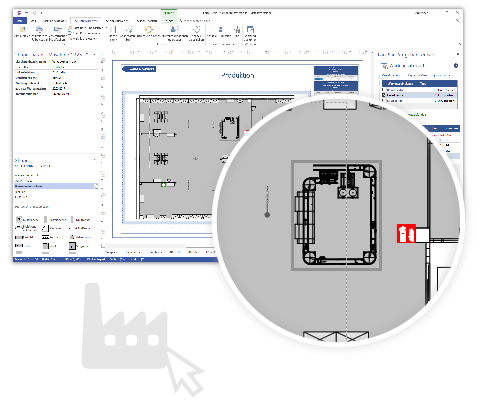Click the dark blue back button above drawing
The image size is (480, 400).
coord(139,69)
